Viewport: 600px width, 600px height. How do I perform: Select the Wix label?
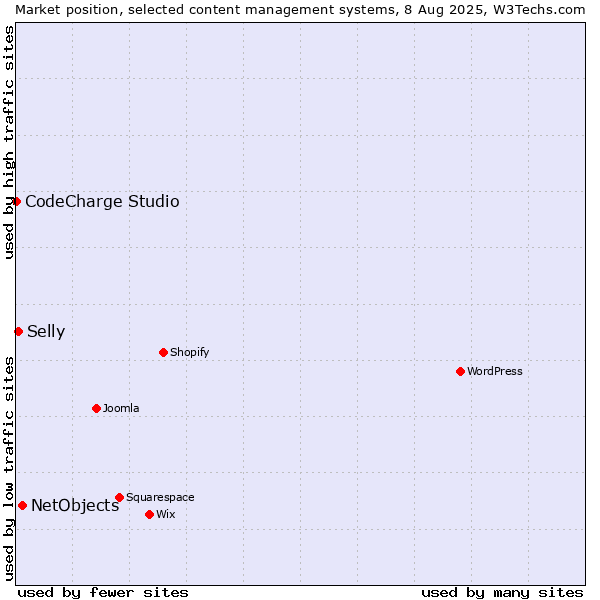click(166, 515)
